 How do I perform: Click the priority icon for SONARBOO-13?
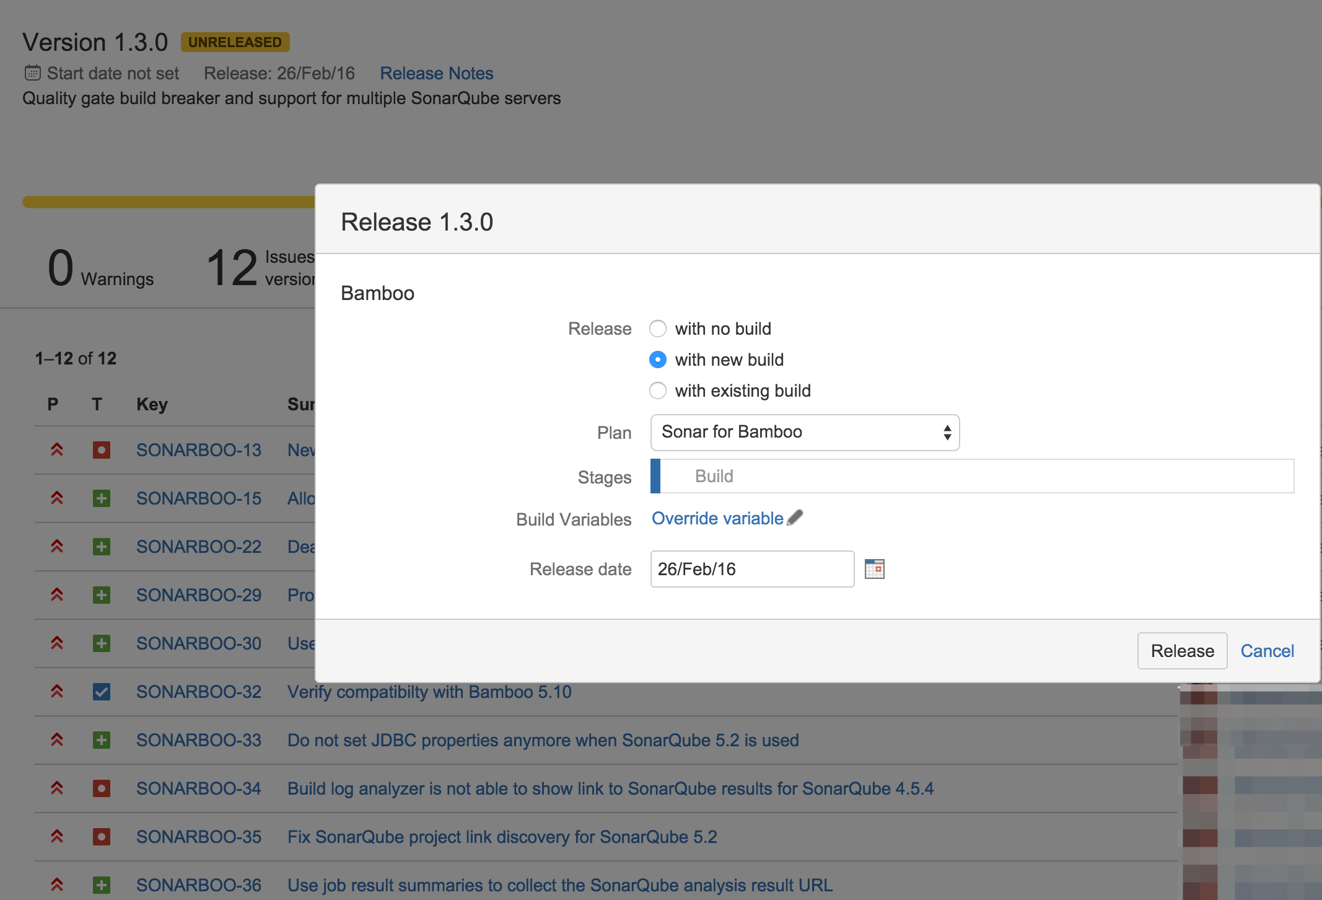coord(57,450)
